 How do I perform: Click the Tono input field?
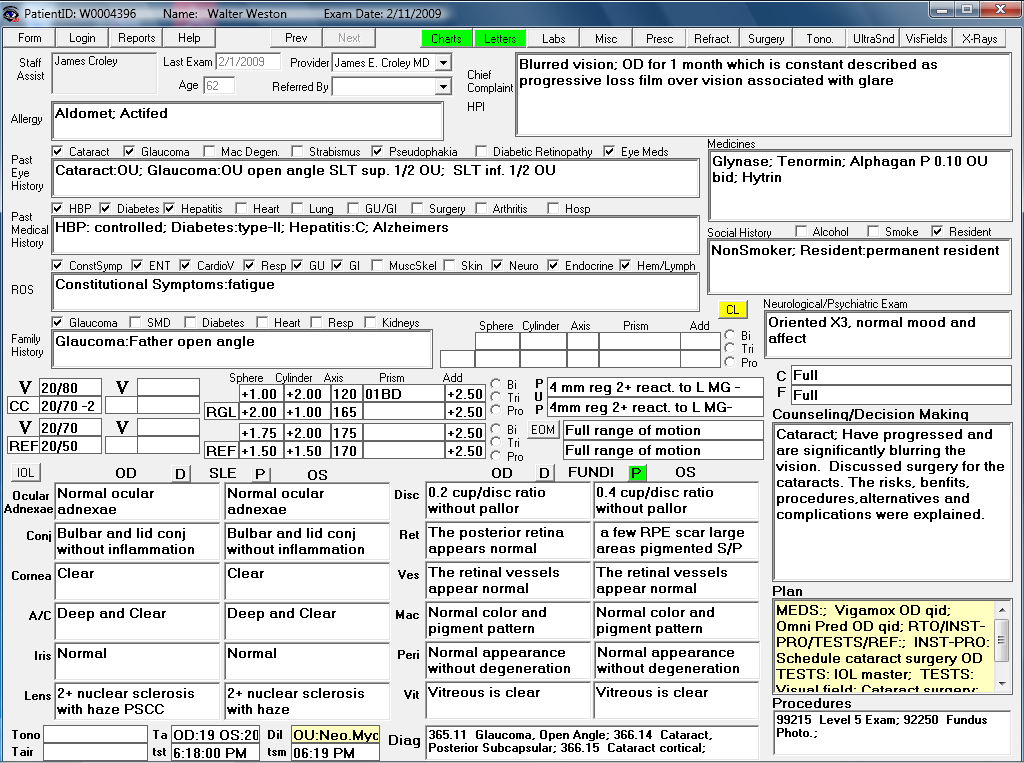coord(95,734)
